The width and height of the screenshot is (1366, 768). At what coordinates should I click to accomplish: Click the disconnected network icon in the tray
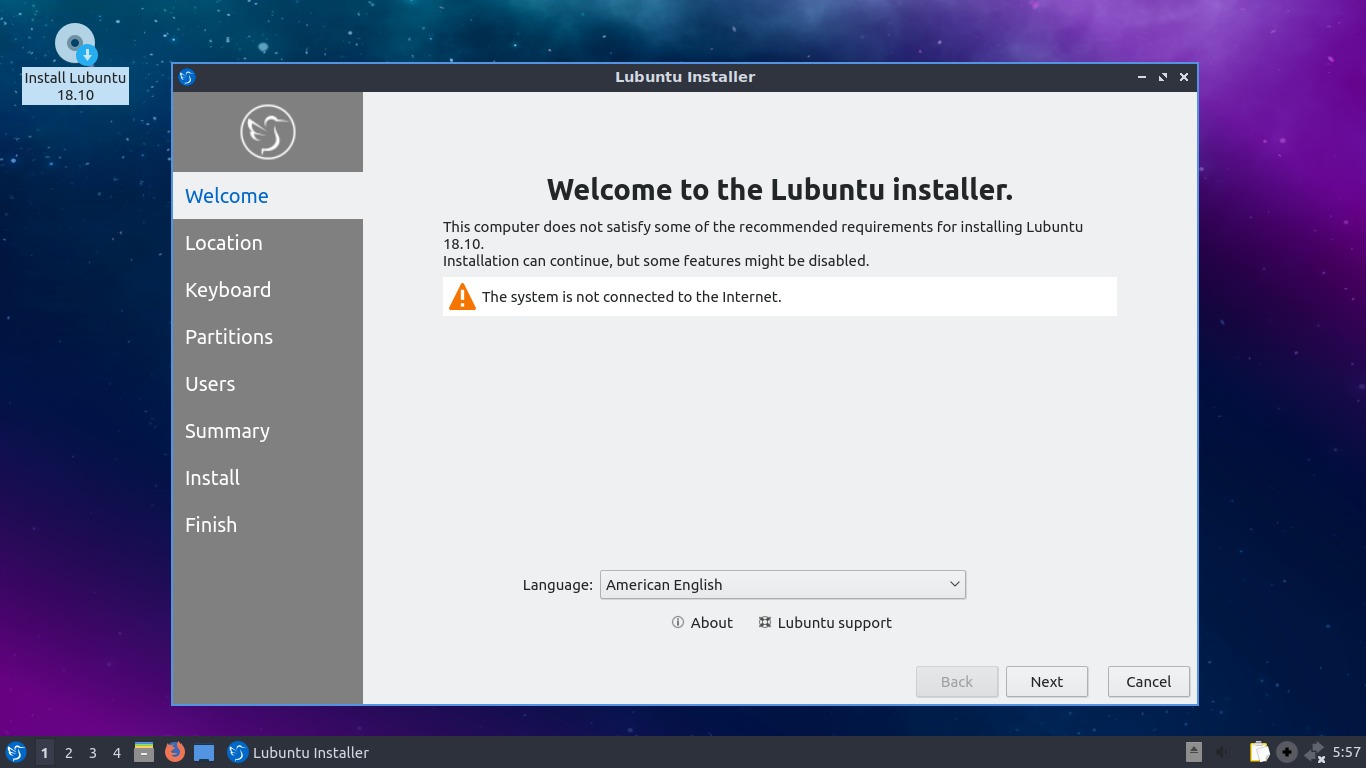click(x=1313, y=752)
